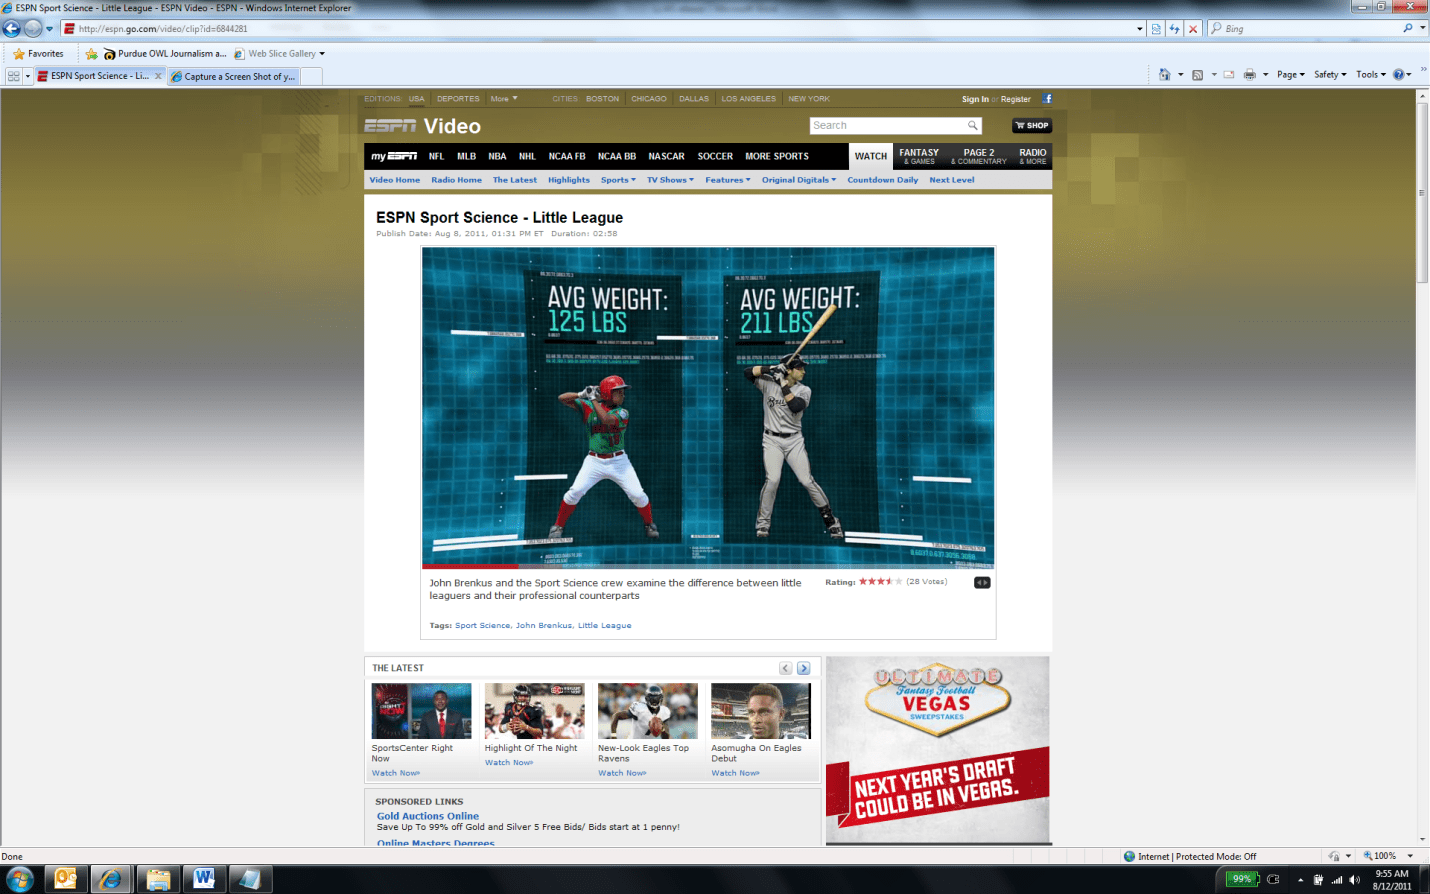Select the NFL menu item
1430x894 pixels.
click(x=436, y=156)
